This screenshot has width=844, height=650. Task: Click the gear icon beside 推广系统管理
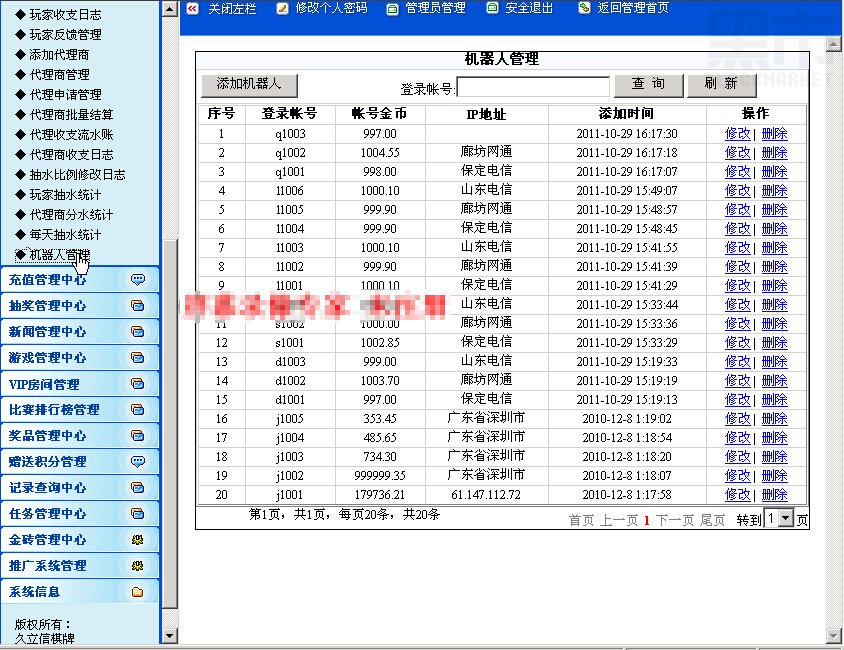[x=138, y=566]
